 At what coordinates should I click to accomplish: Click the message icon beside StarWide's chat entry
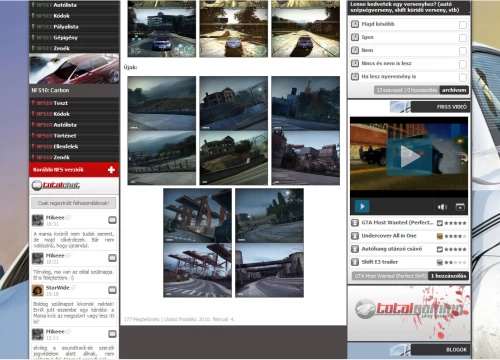click(112, 290)
